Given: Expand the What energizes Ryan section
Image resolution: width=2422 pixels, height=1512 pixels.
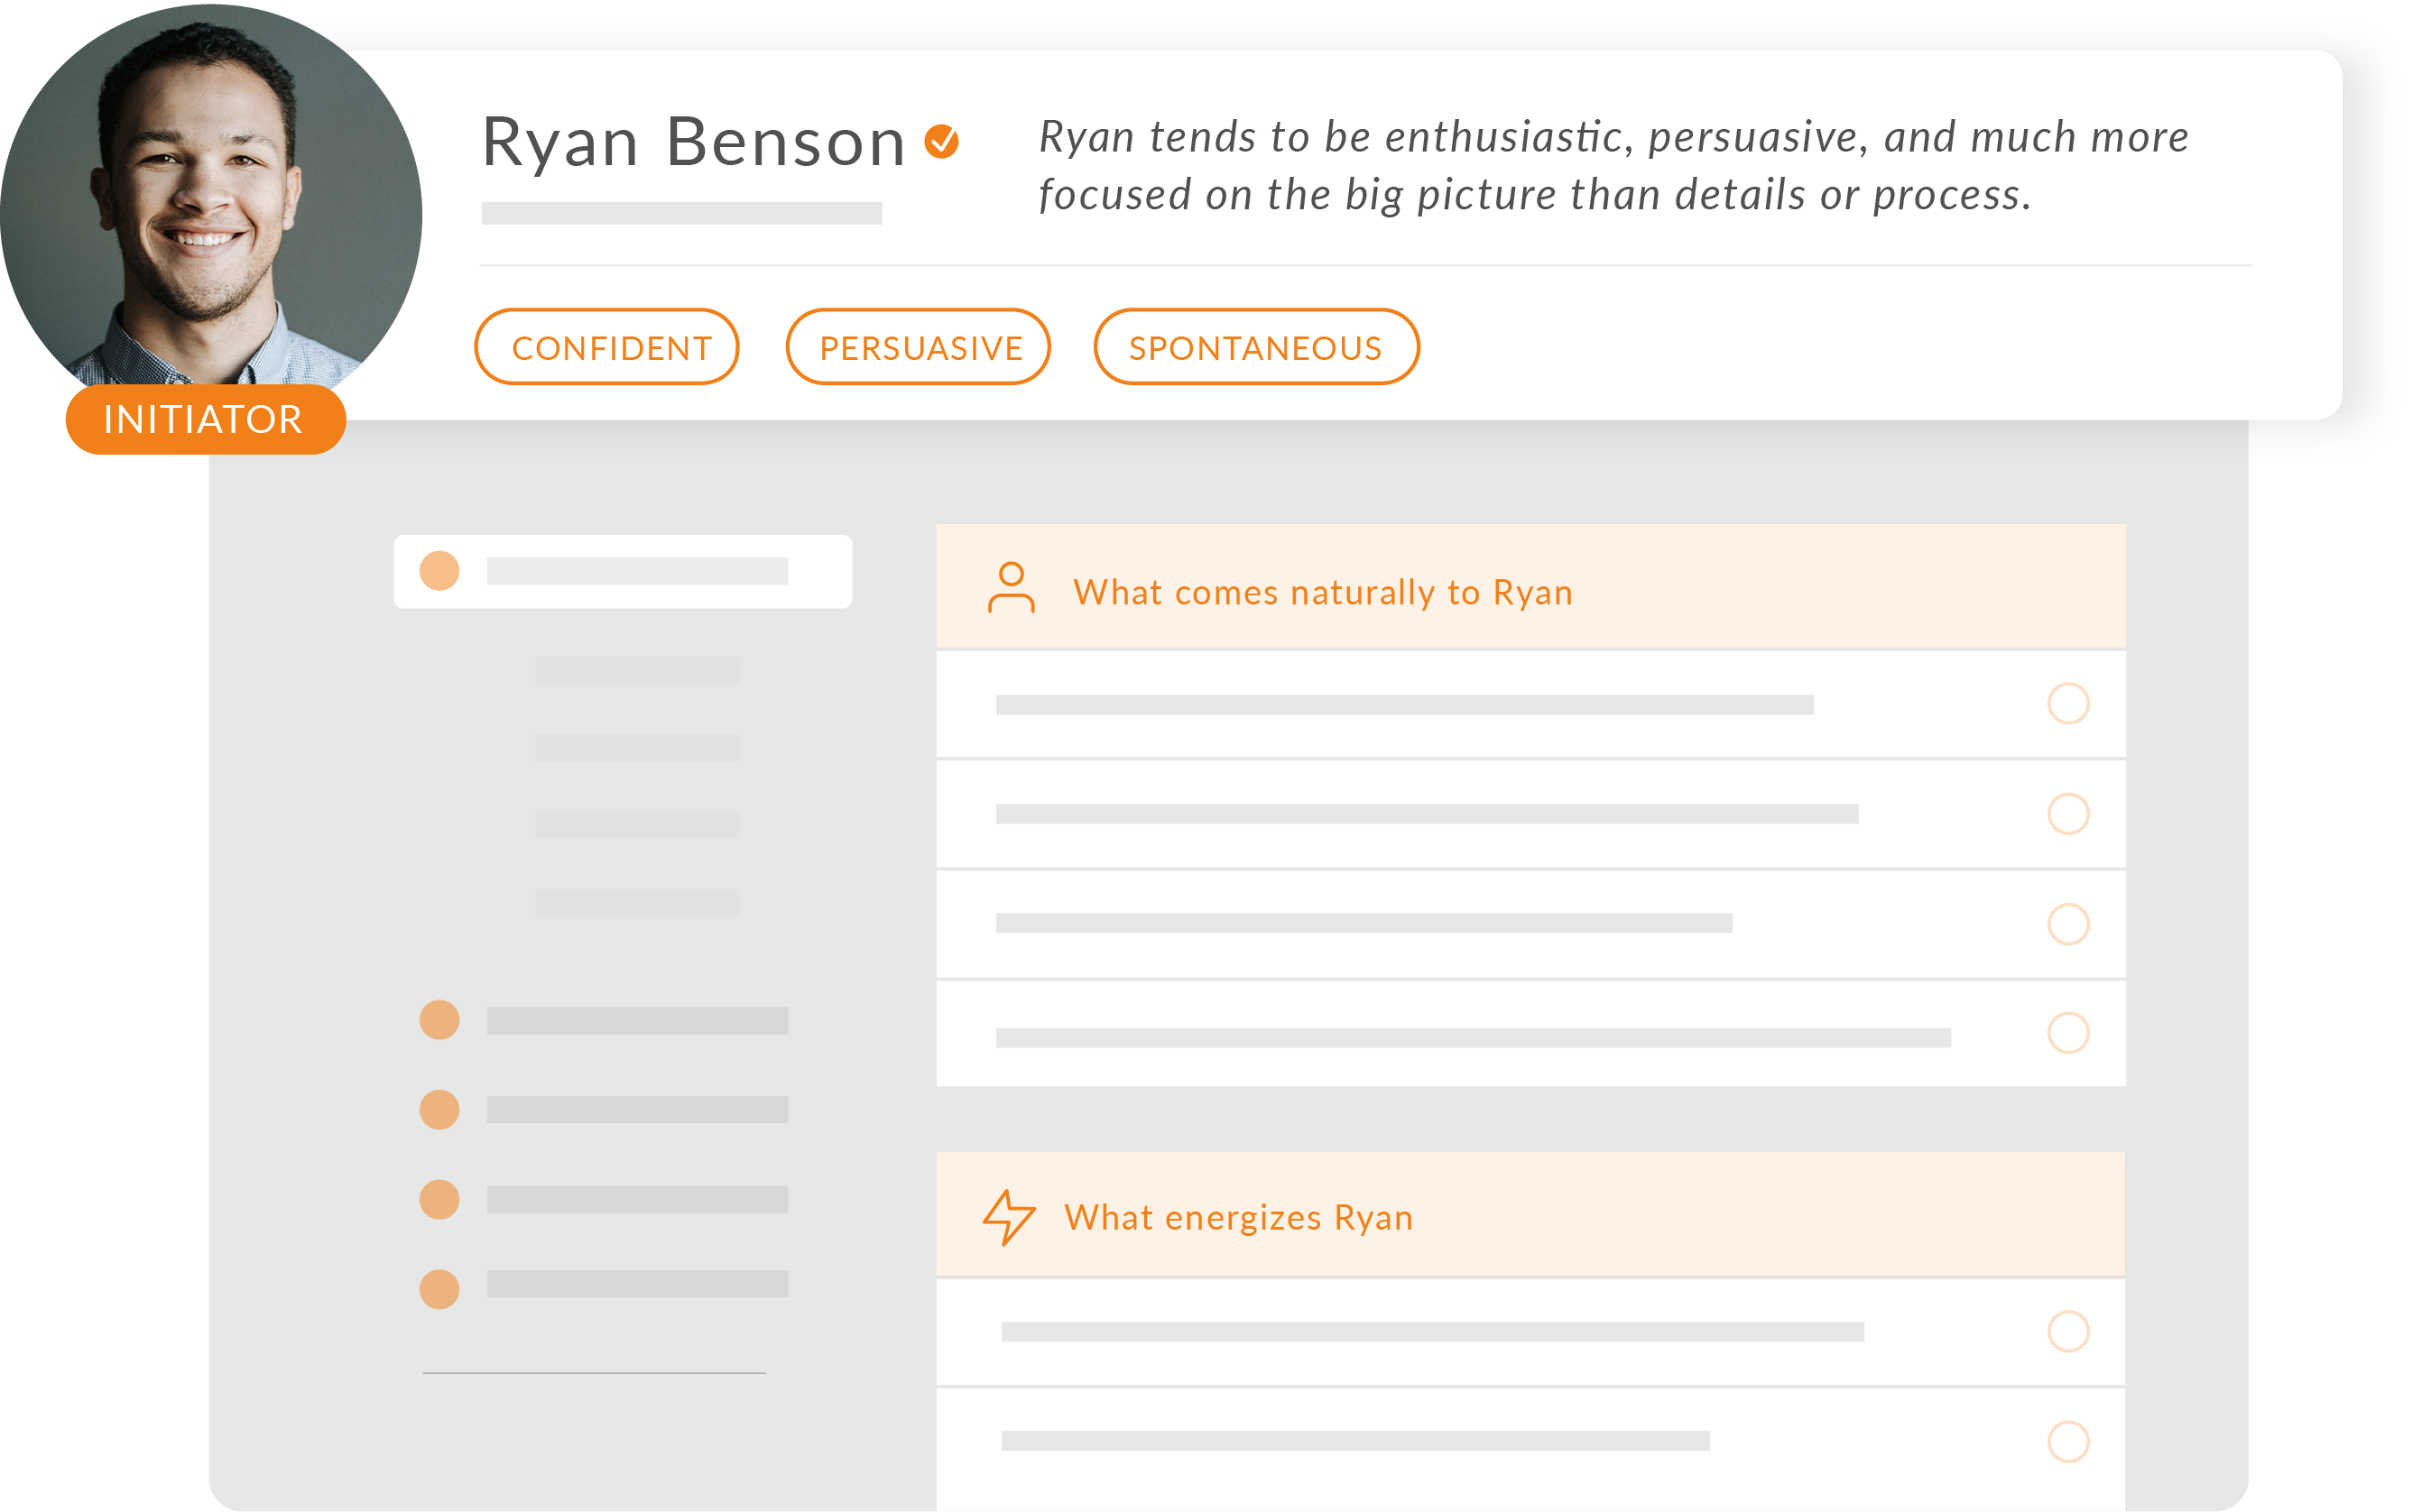Looking at the screenshot, I should click(1238, 1217).
